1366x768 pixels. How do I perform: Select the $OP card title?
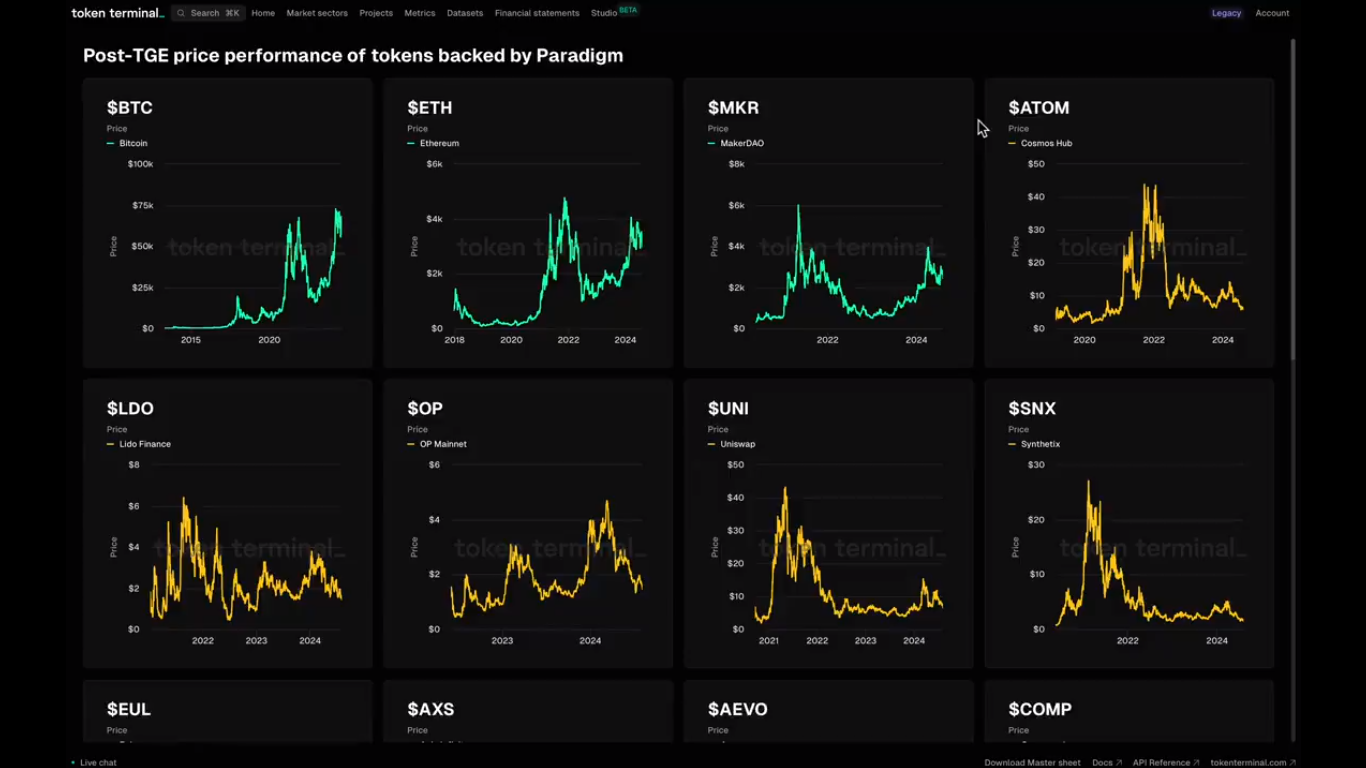coord(425,409)
